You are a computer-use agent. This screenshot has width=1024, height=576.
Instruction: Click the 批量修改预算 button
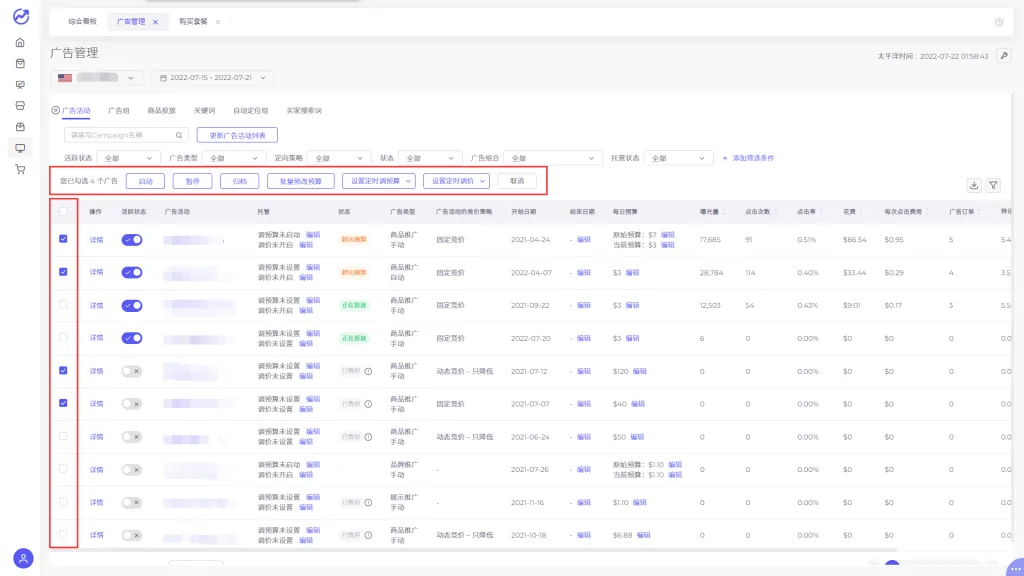pos(300,181)
